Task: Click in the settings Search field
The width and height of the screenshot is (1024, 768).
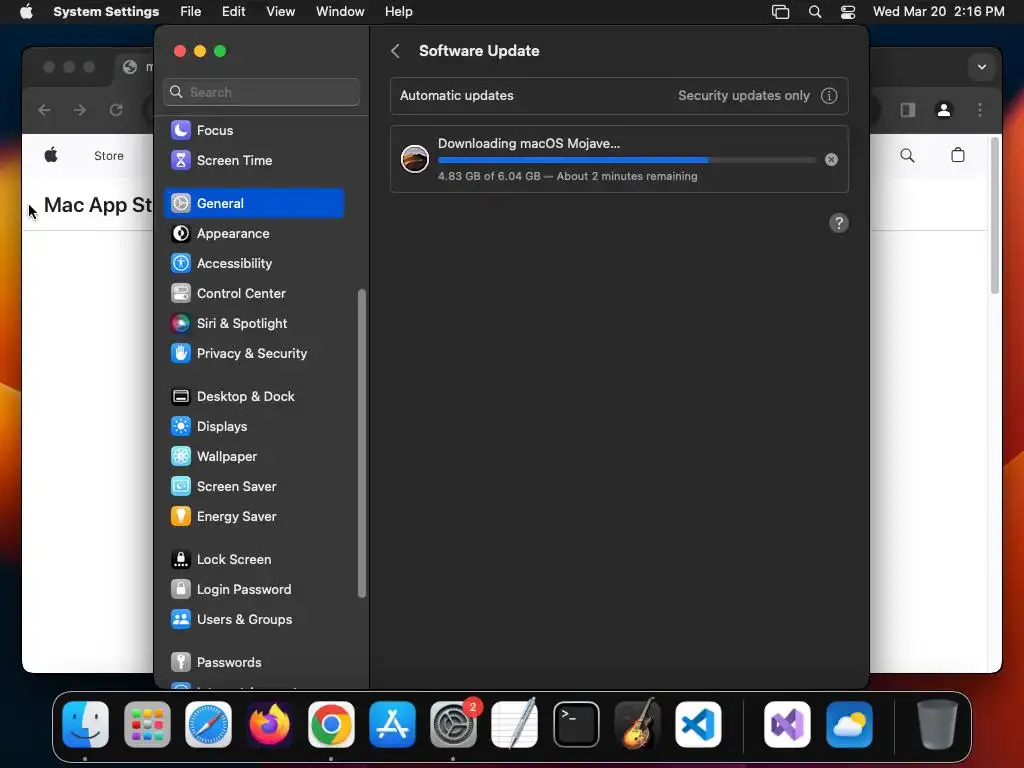Action: click(261, 92)
